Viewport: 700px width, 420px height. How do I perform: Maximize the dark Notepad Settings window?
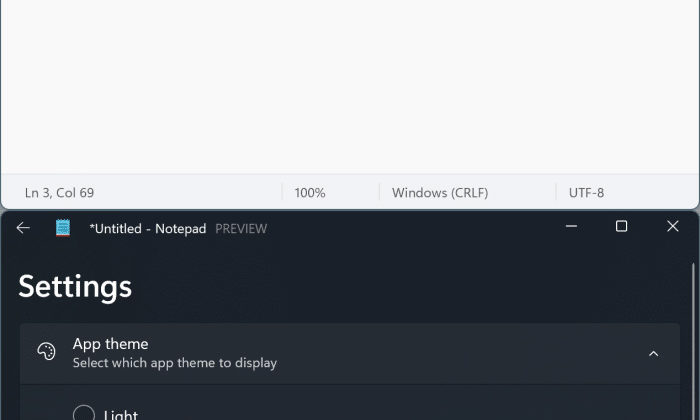pyautogui.click(x=621, y=226)
